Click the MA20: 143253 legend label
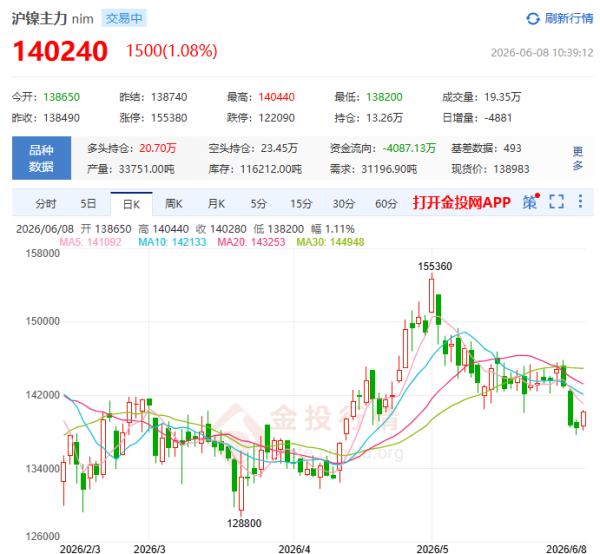Image resolution: width=600 pixels, height=554 pixels. 251,242
